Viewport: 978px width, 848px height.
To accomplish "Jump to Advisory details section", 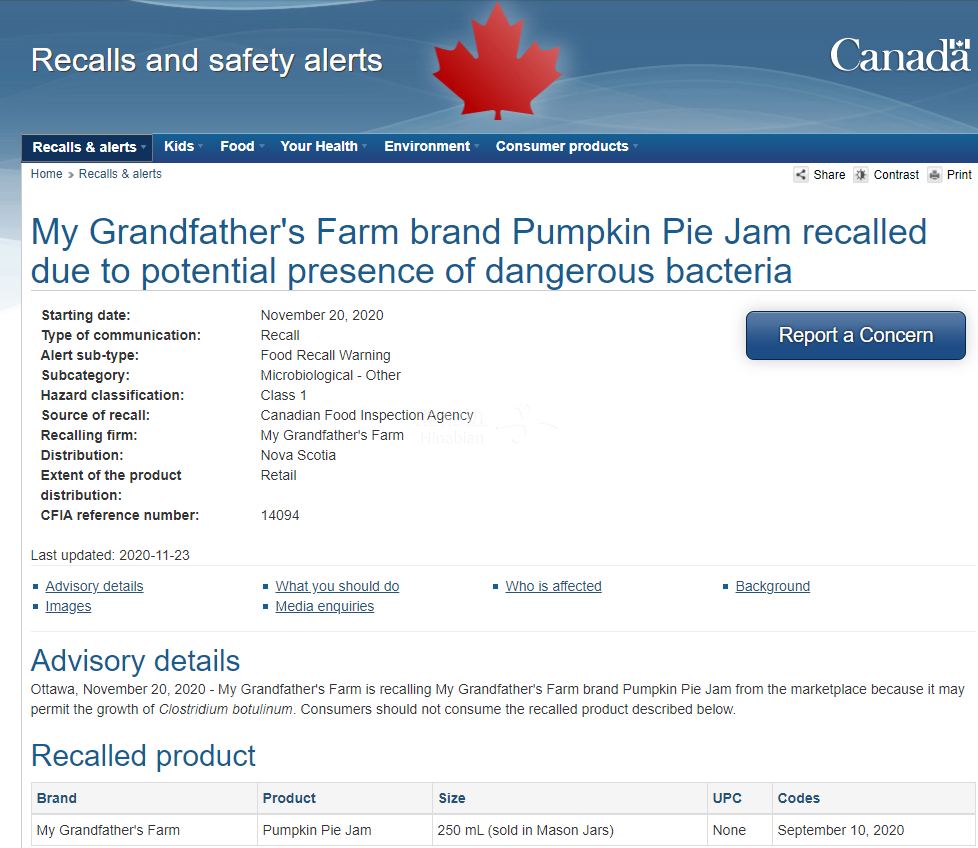I will point(94,586).
